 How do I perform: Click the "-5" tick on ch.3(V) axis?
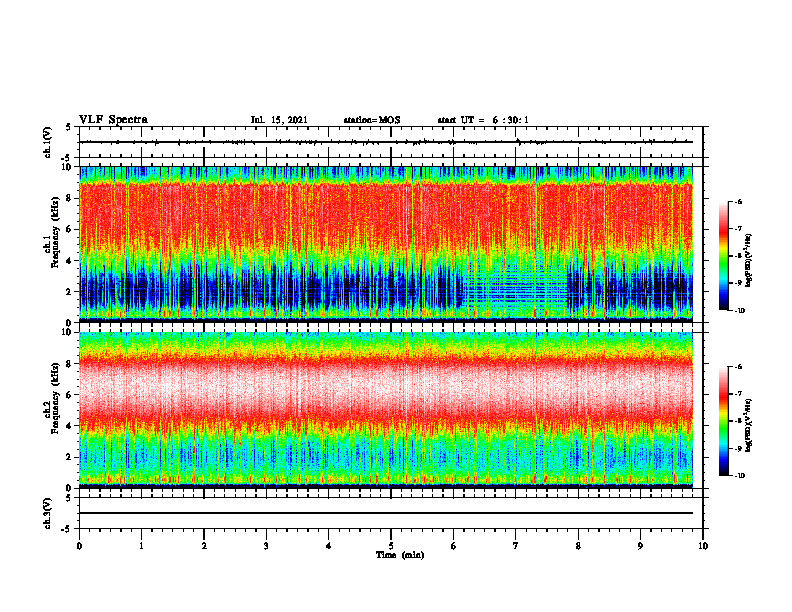tap(68, 529)
